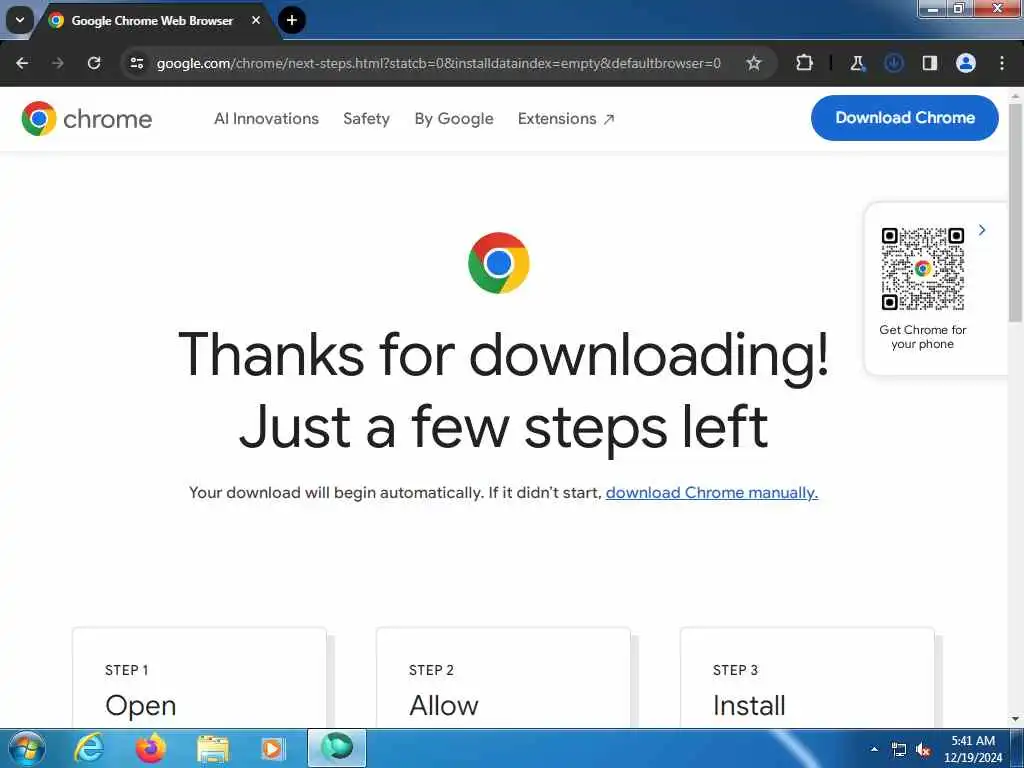Collapse the Get Chrome for phone card chevron
Image resolution: width=1024 pixels, height=768 pixels.
[x=982, y=230]
